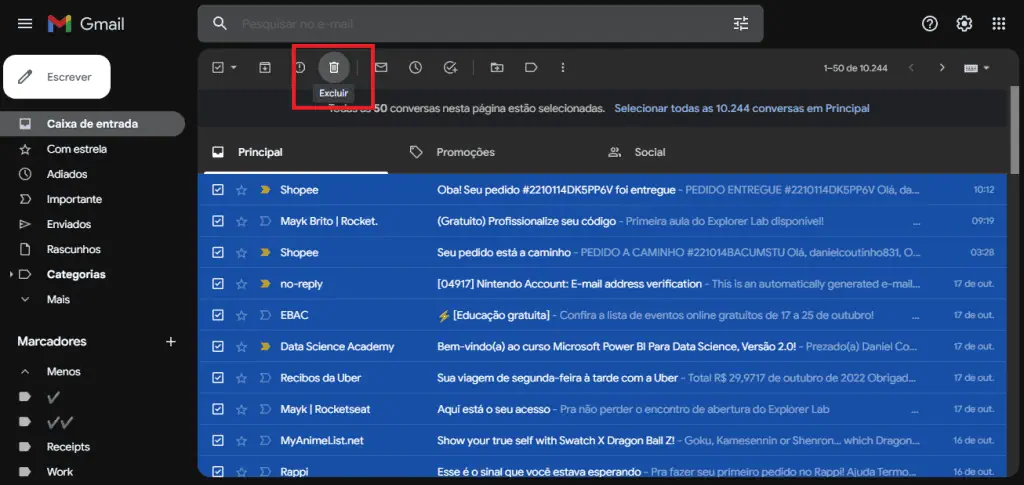Toggle the select-all checkbox in toolbar
This screenshot has height=485, width=1024.
tap(218, 67)
